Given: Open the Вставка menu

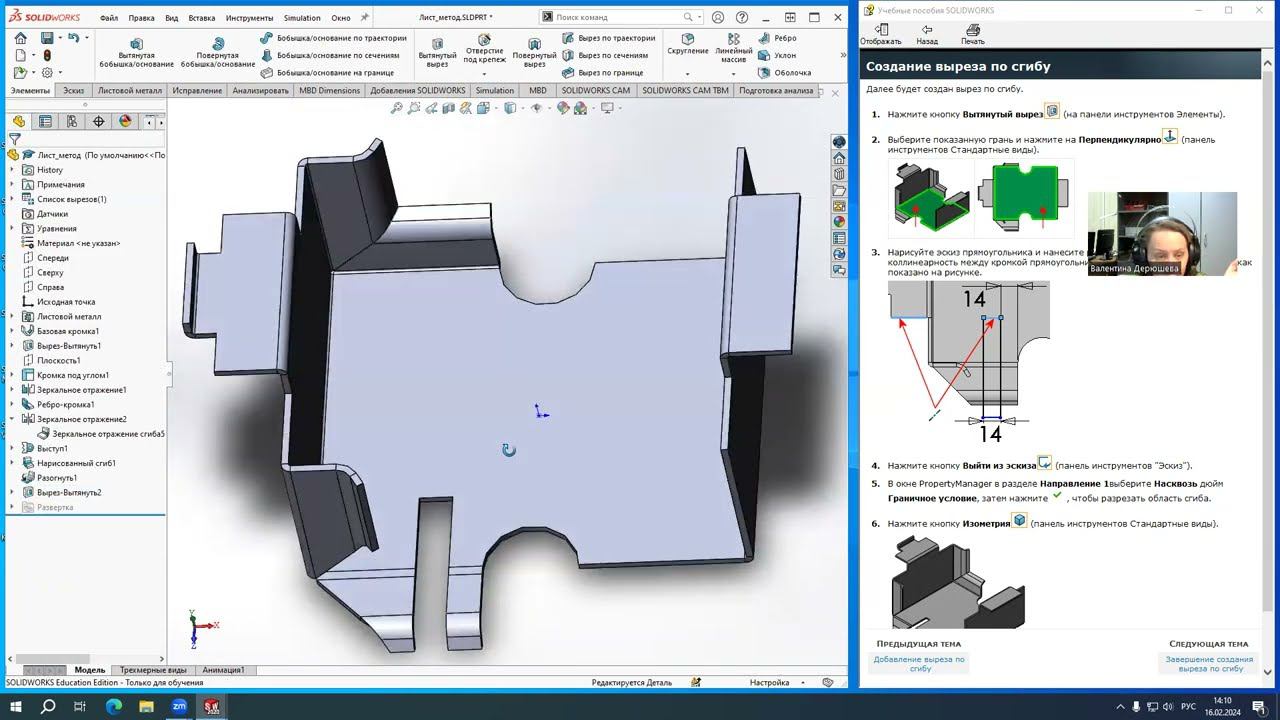Looking at the screenshot, I should point(201,18).
